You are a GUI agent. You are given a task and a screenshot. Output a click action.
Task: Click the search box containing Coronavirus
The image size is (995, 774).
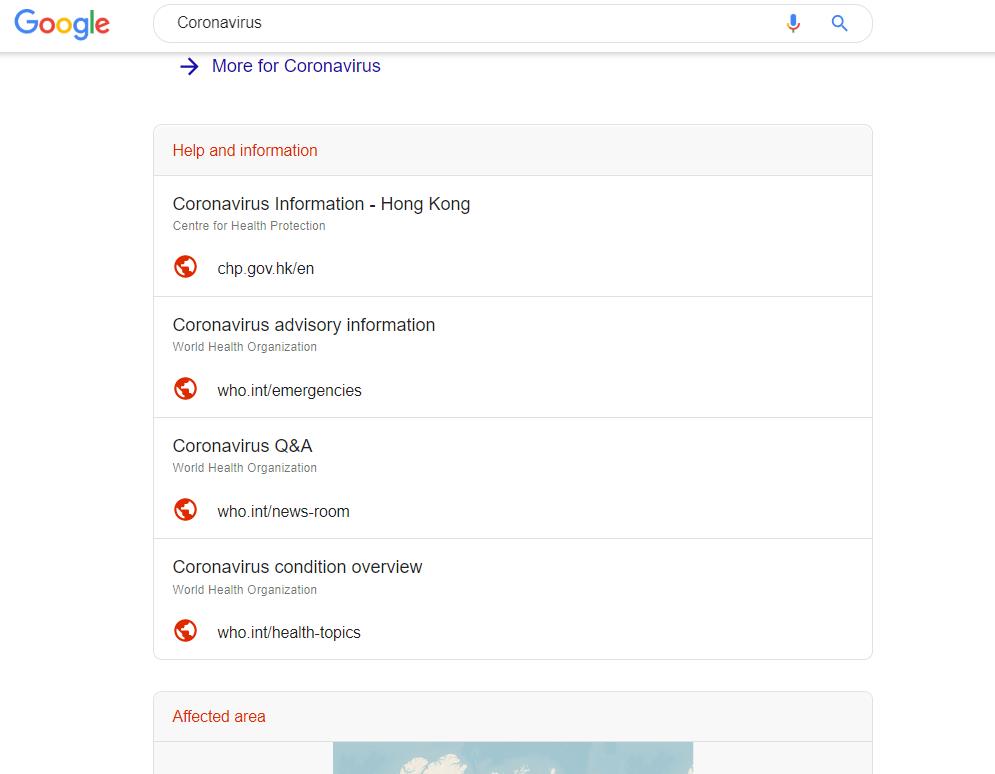coord(470,23)
